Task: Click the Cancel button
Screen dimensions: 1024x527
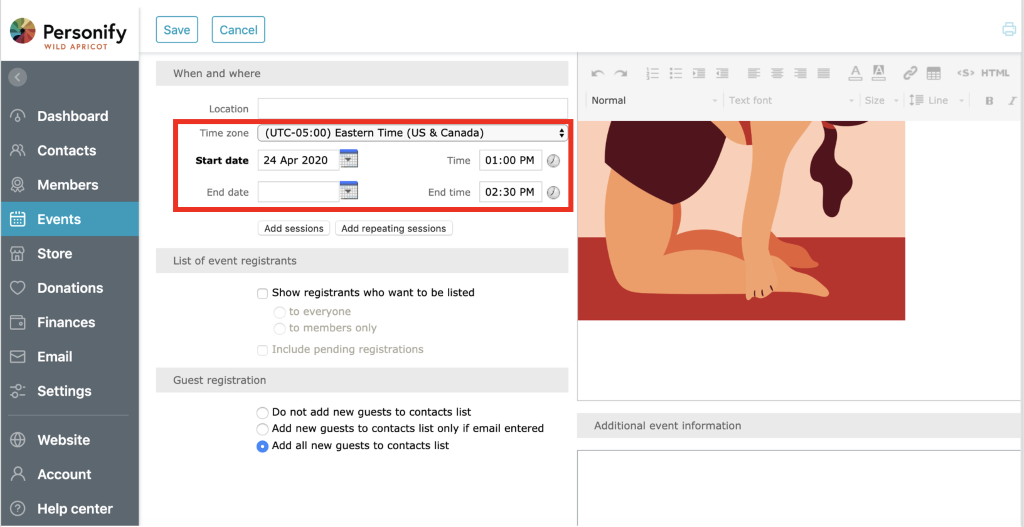Action: (238, 30)
